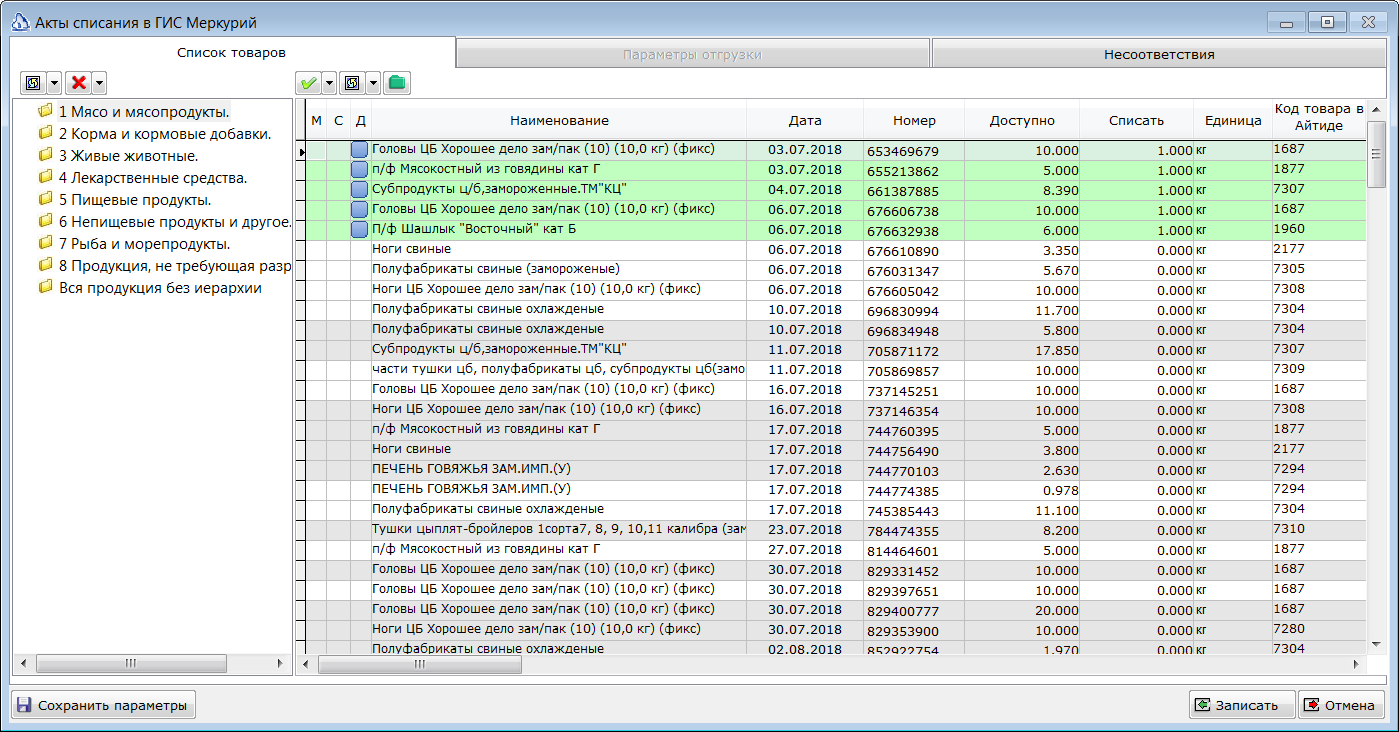1399x732 pixels.
Task: Click the table's vertical scrollbar up arrow
Action: pyautogui.click(x=1376, y=109)
